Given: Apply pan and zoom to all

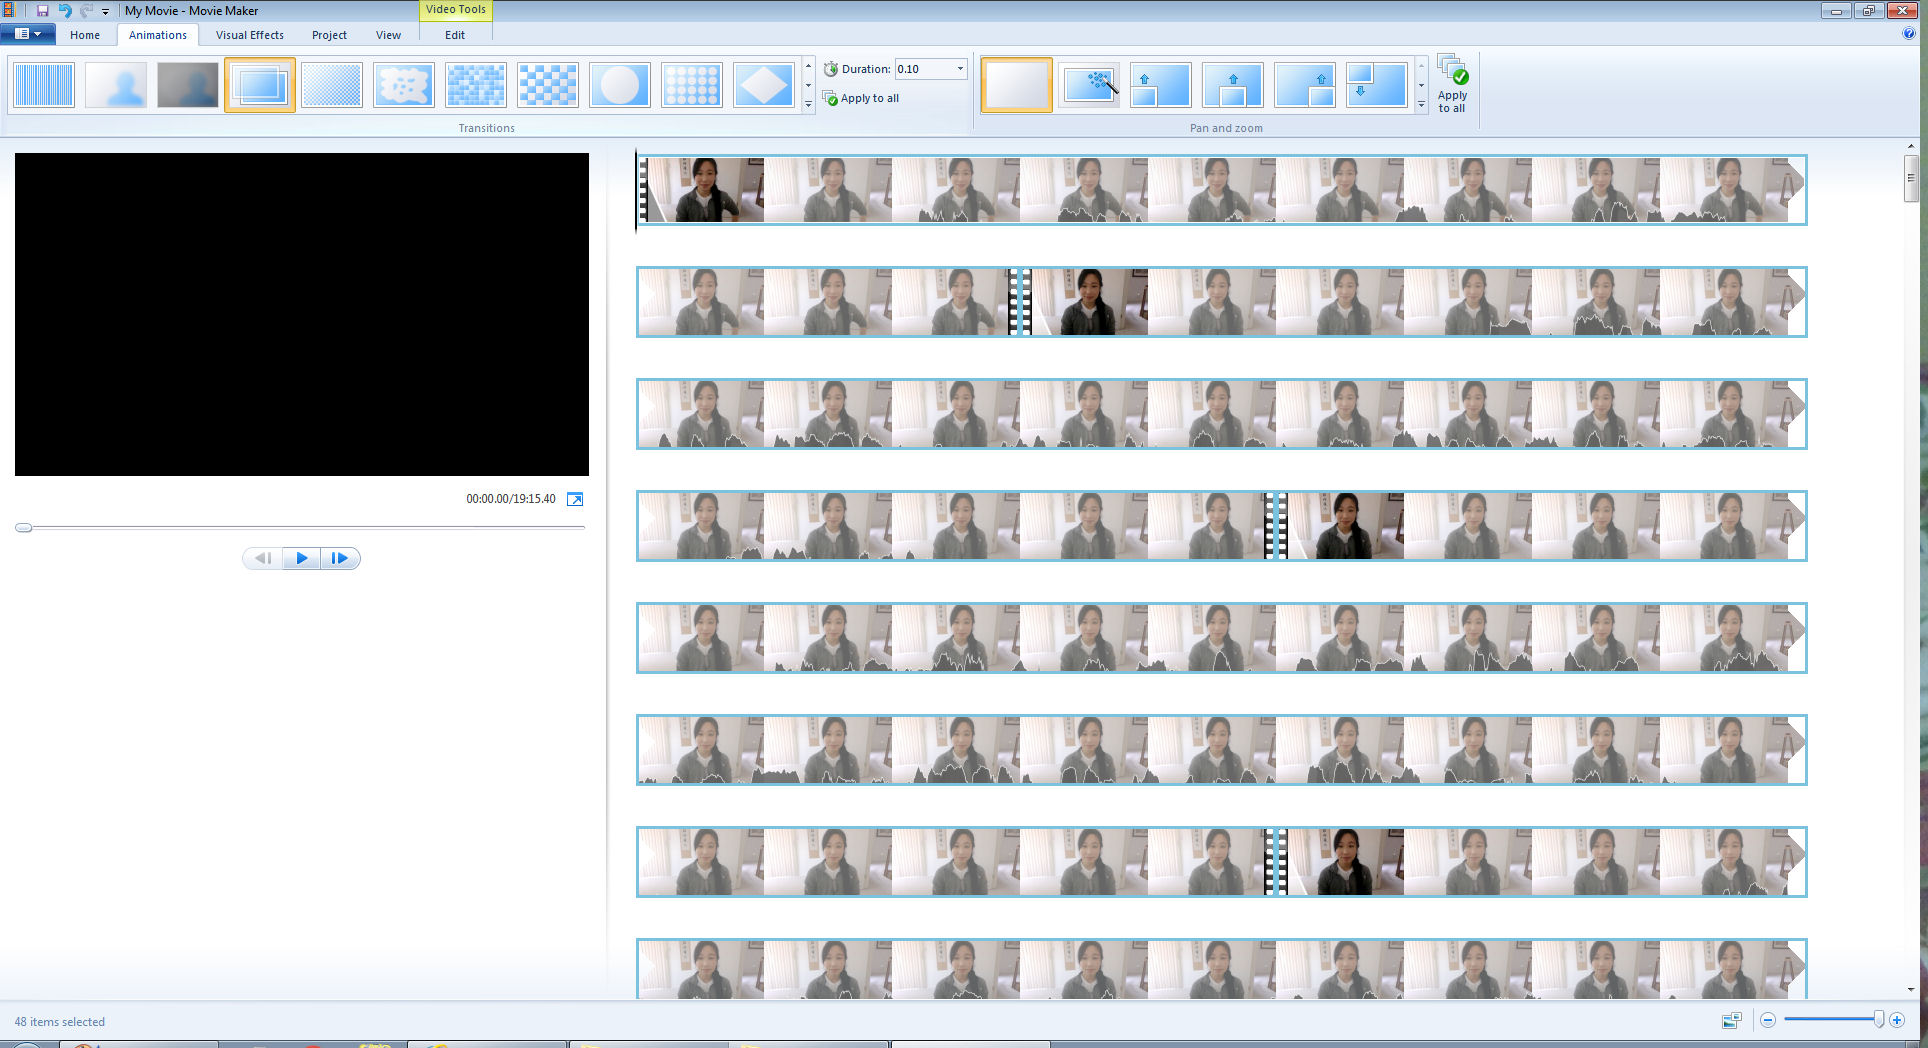Looking at the screenshot, I should pyautogui.click(x=1452, y=85).
